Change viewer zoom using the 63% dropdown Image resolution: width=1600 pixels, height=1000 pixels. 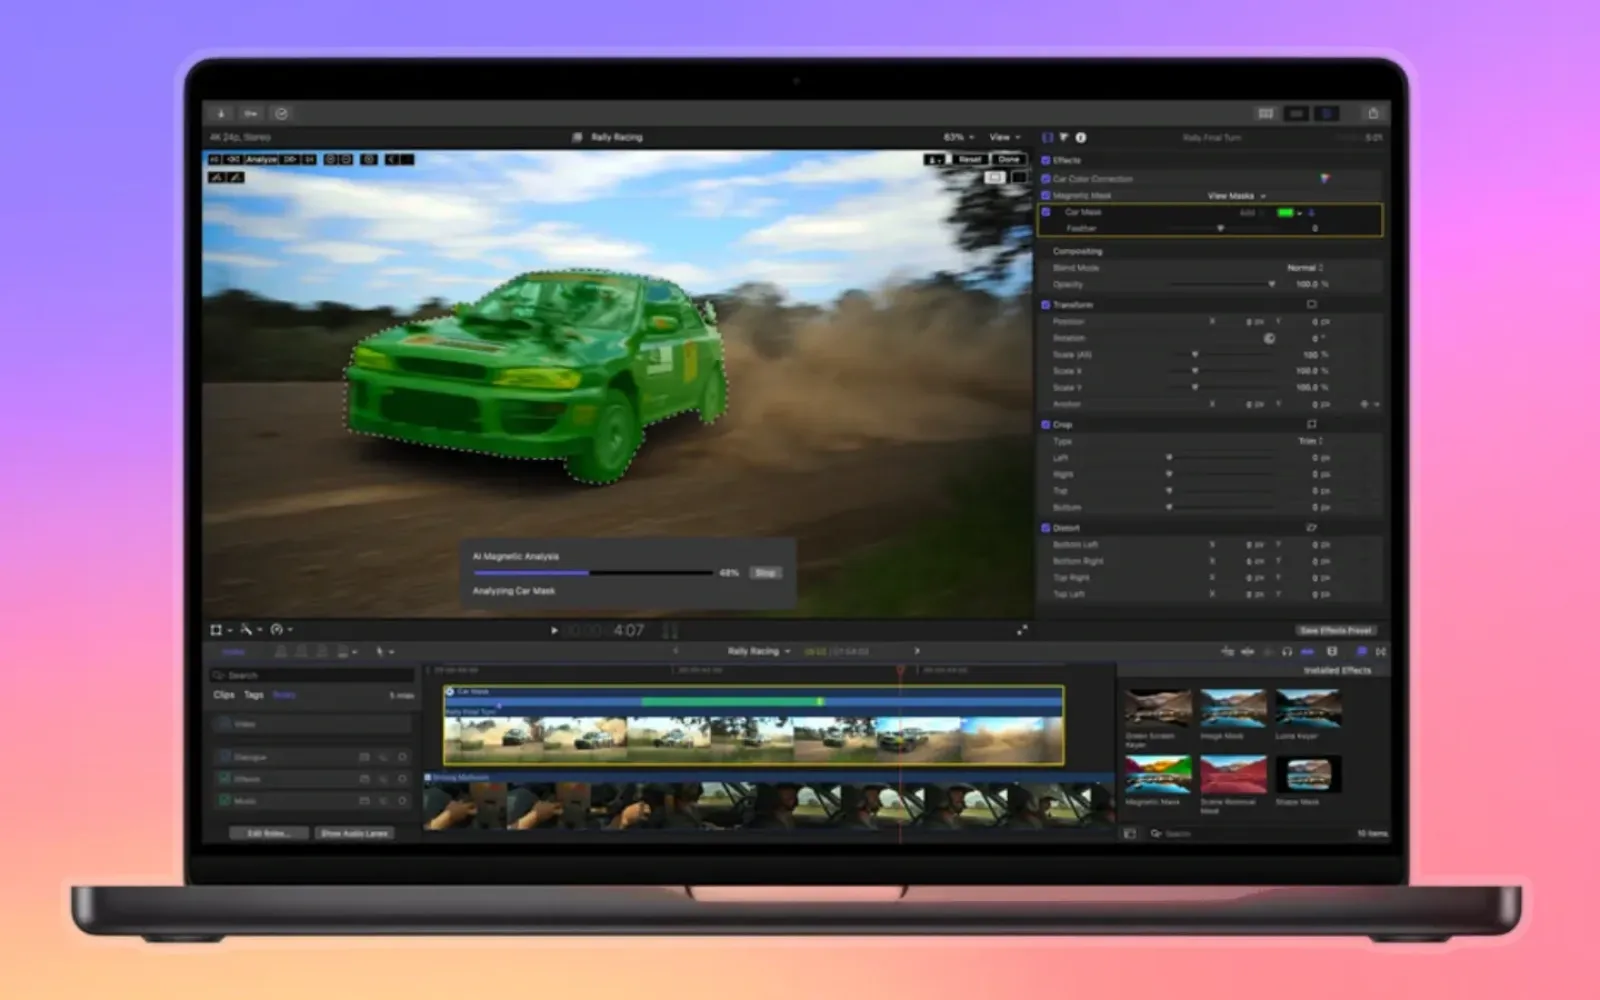tap(955, 137)
